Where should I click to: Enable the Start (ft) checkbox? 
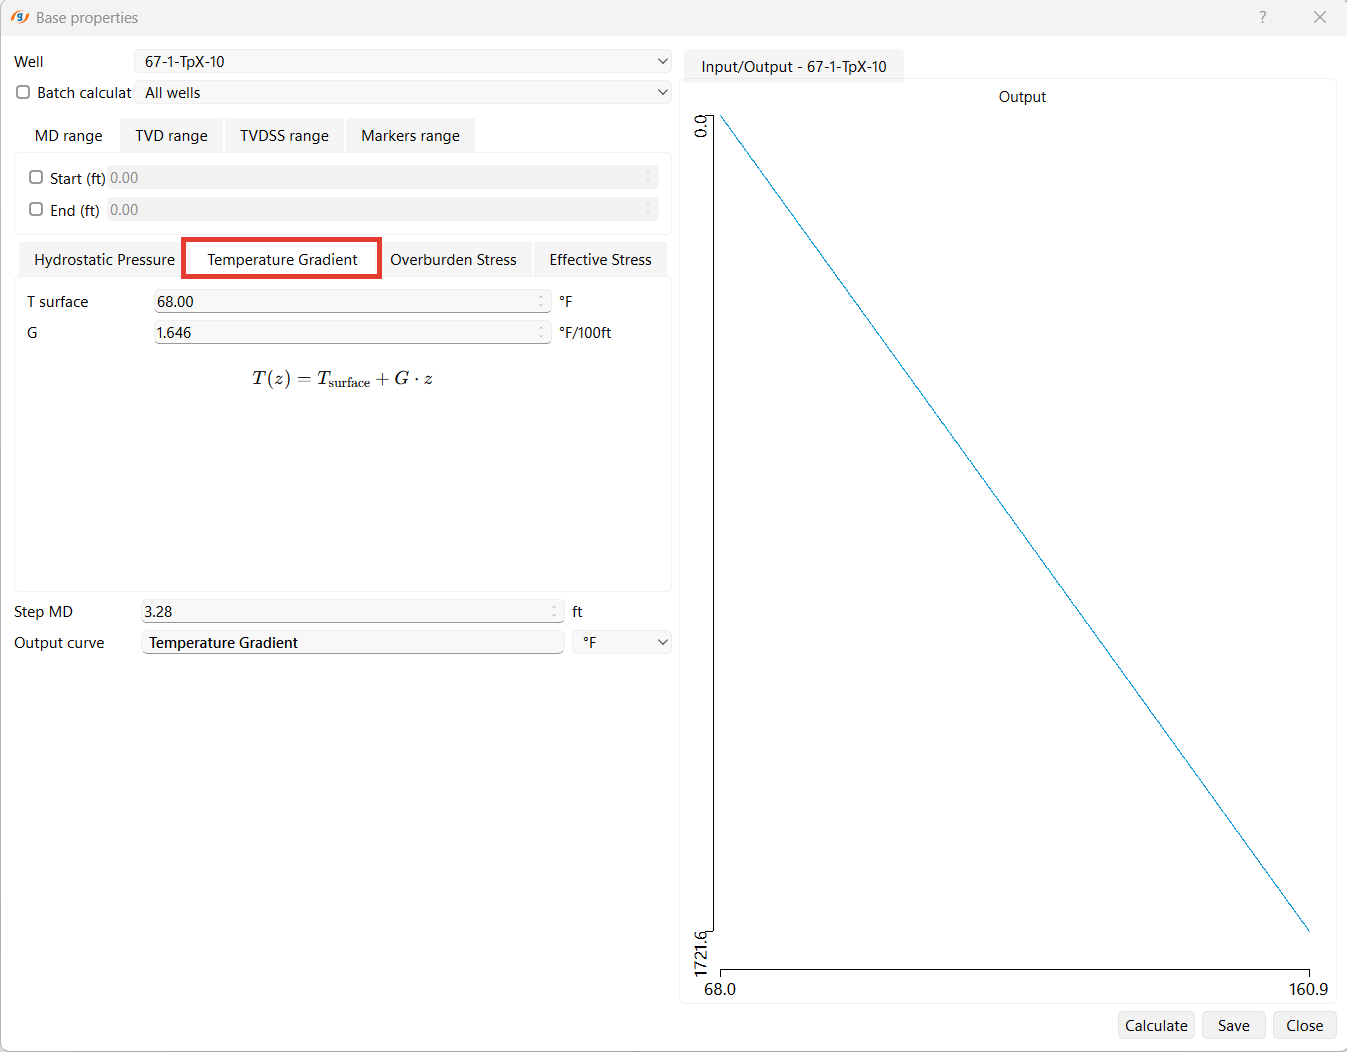(x=36, y=177)
